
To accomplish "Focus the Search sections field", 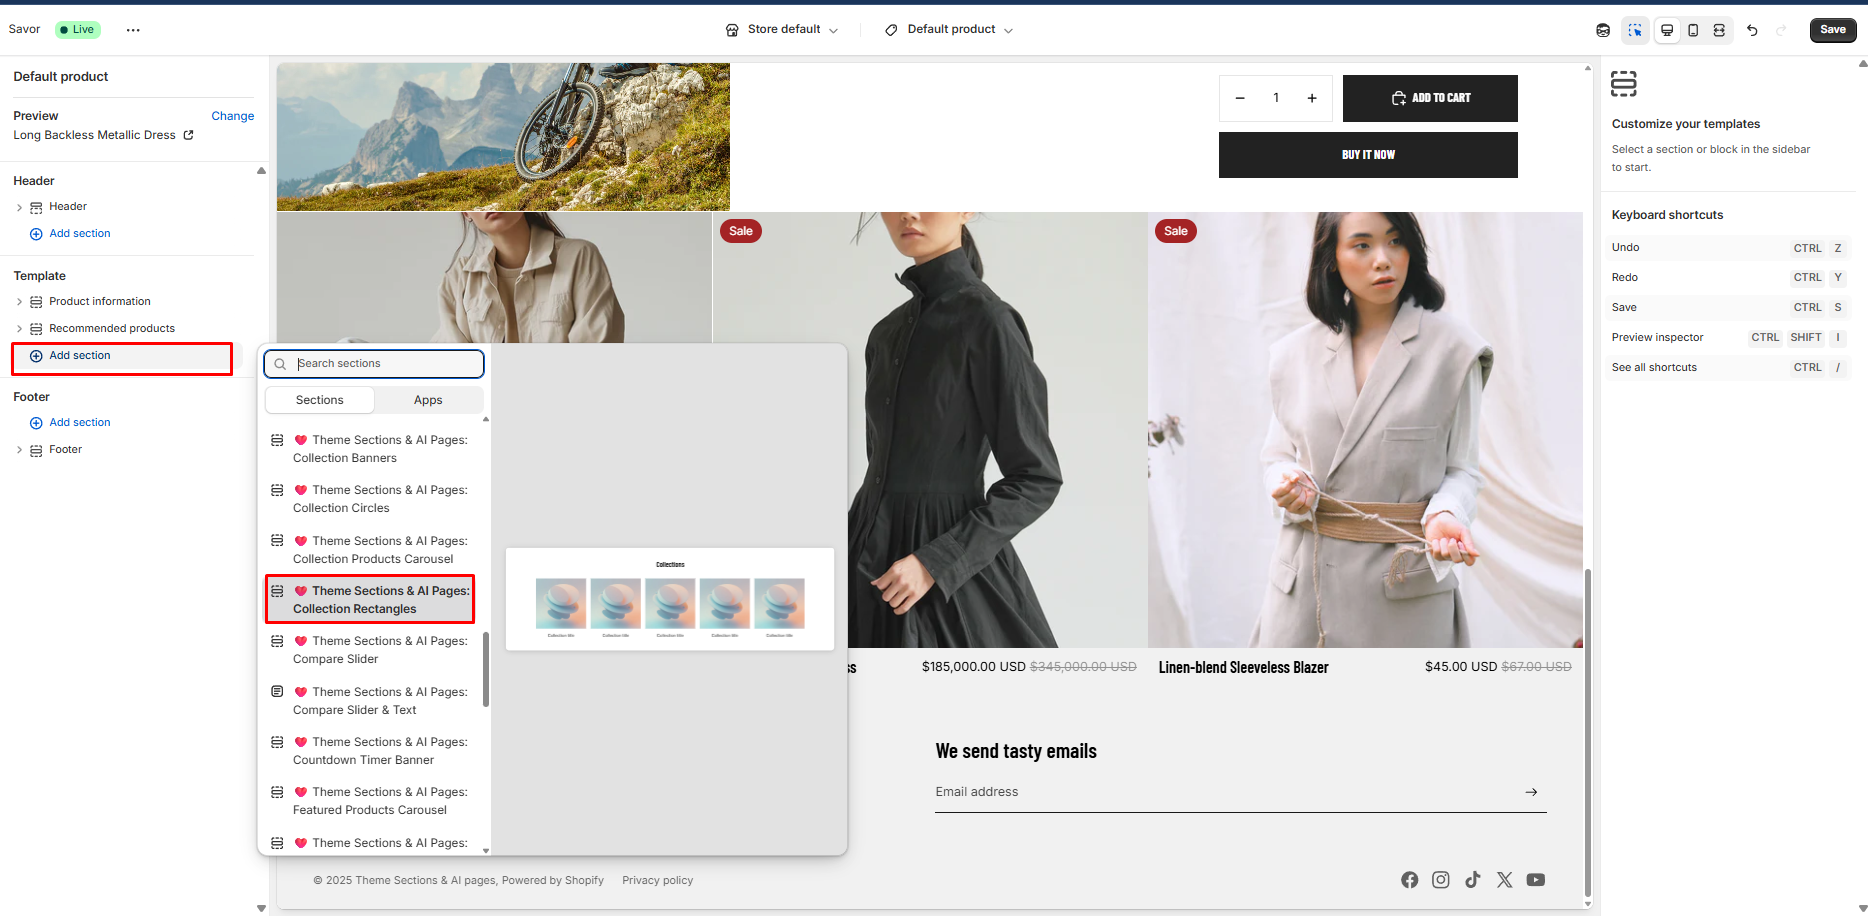I will pyautogui.click(x=374, y=364).
